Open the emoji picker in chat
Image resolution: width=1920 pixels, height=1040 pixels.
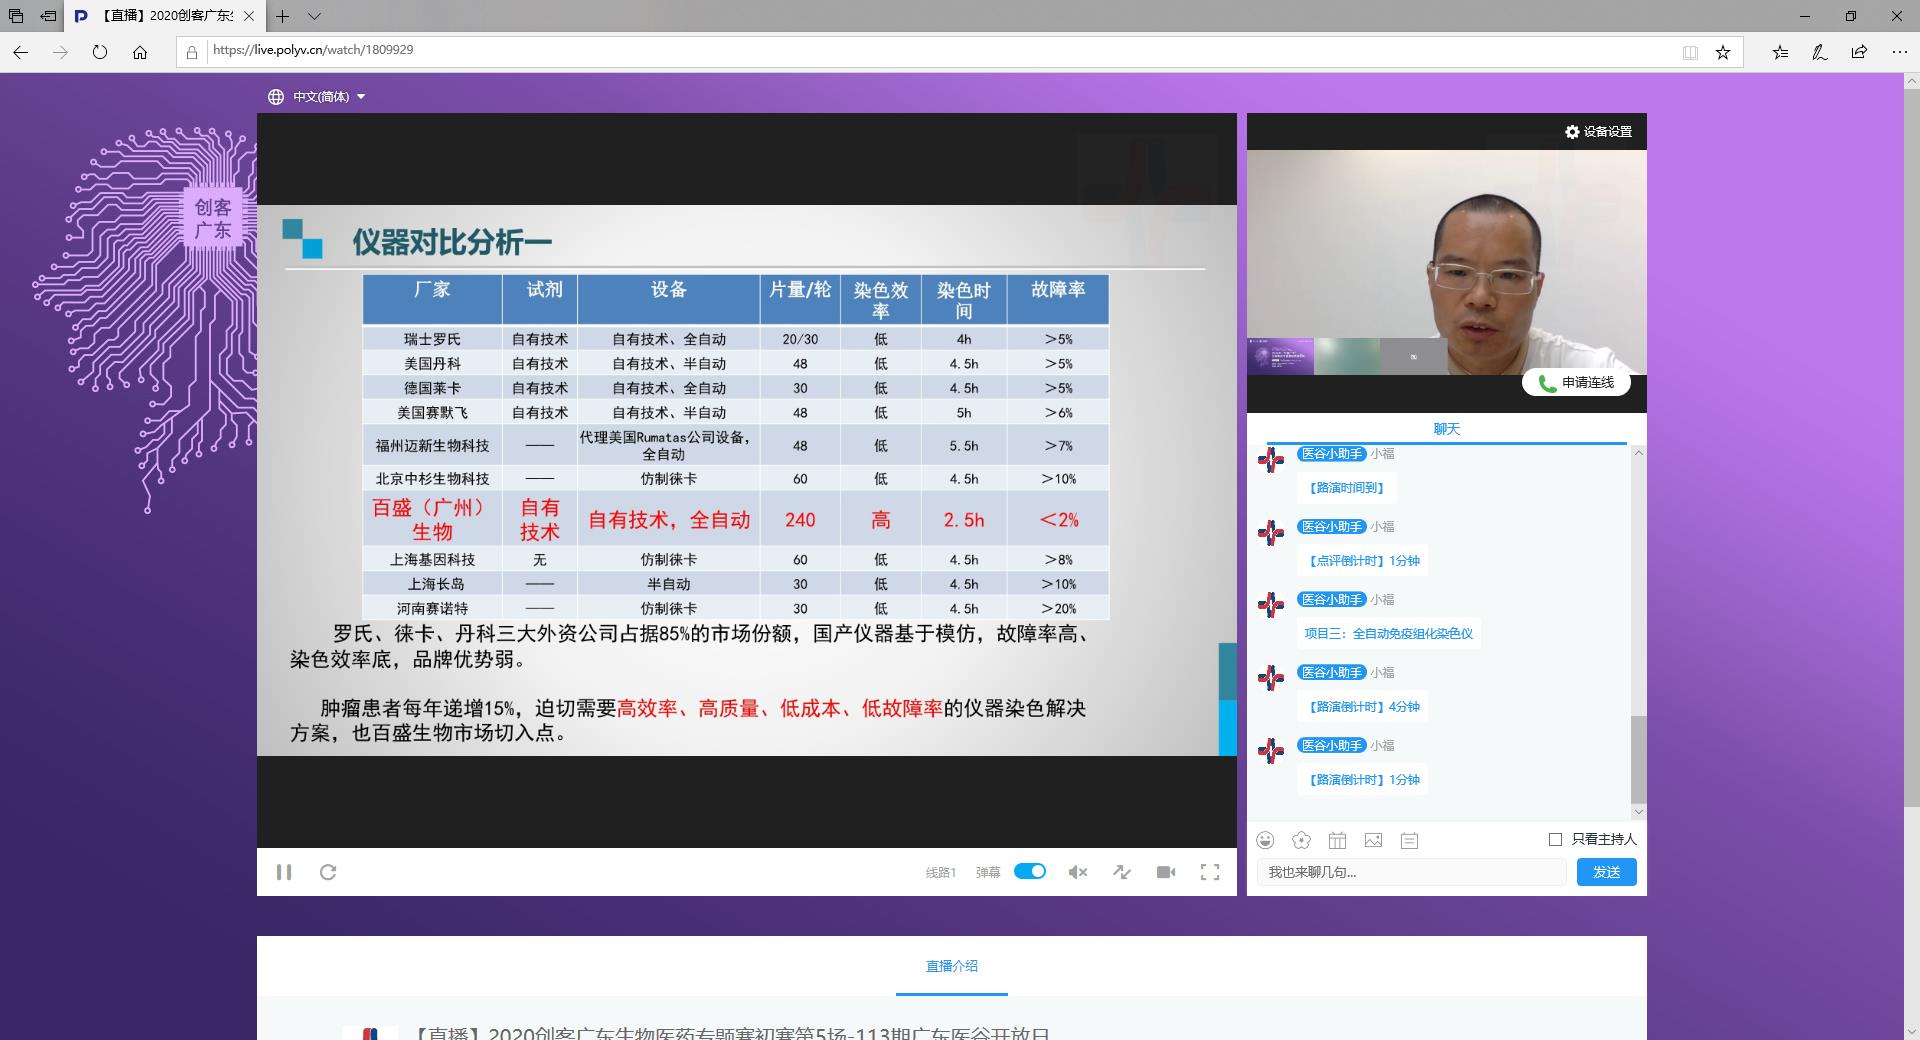click(1266, 841)
